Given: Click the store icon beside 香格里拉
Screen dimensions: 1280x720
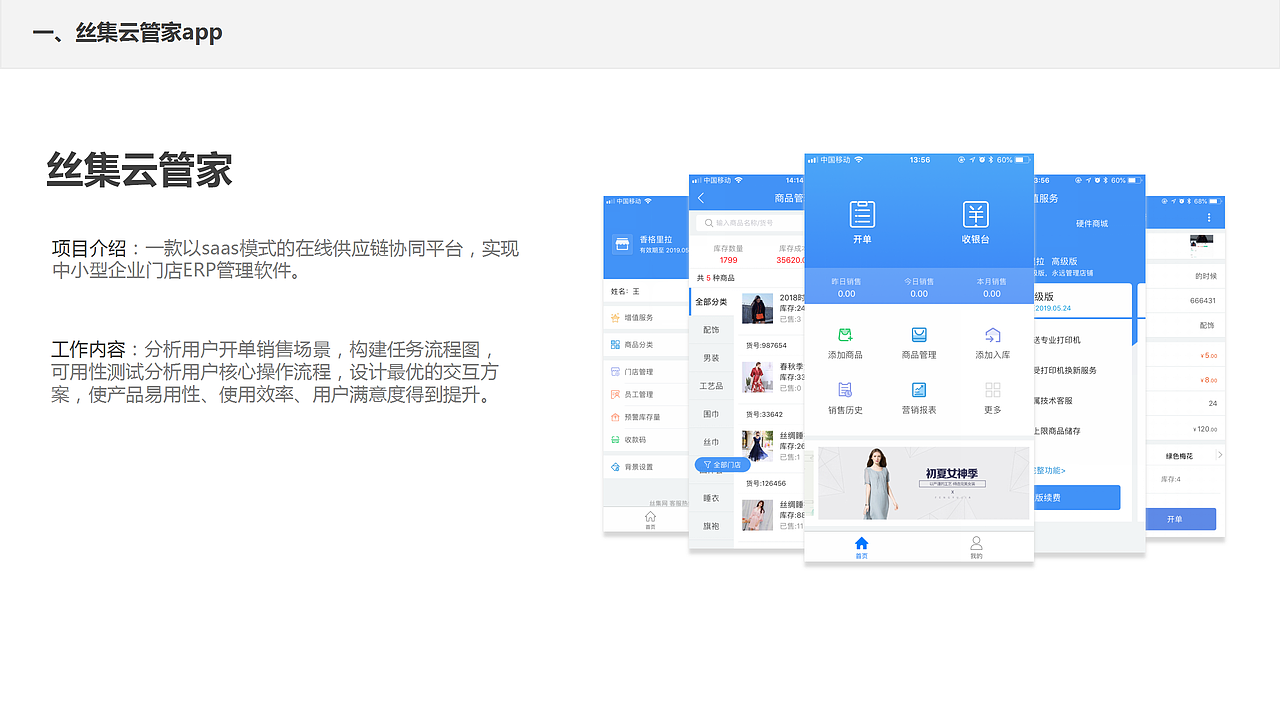Looking at the screenshot, I should [622, 245].
